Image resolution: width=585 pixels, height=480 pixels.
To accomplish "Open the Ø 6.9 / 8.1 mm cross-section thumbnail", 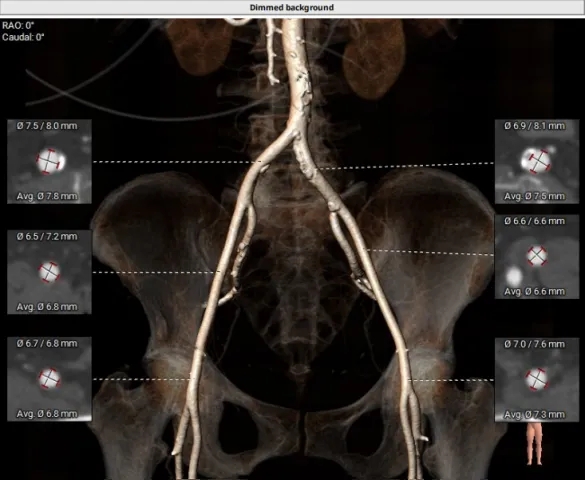I will (536, 161).
